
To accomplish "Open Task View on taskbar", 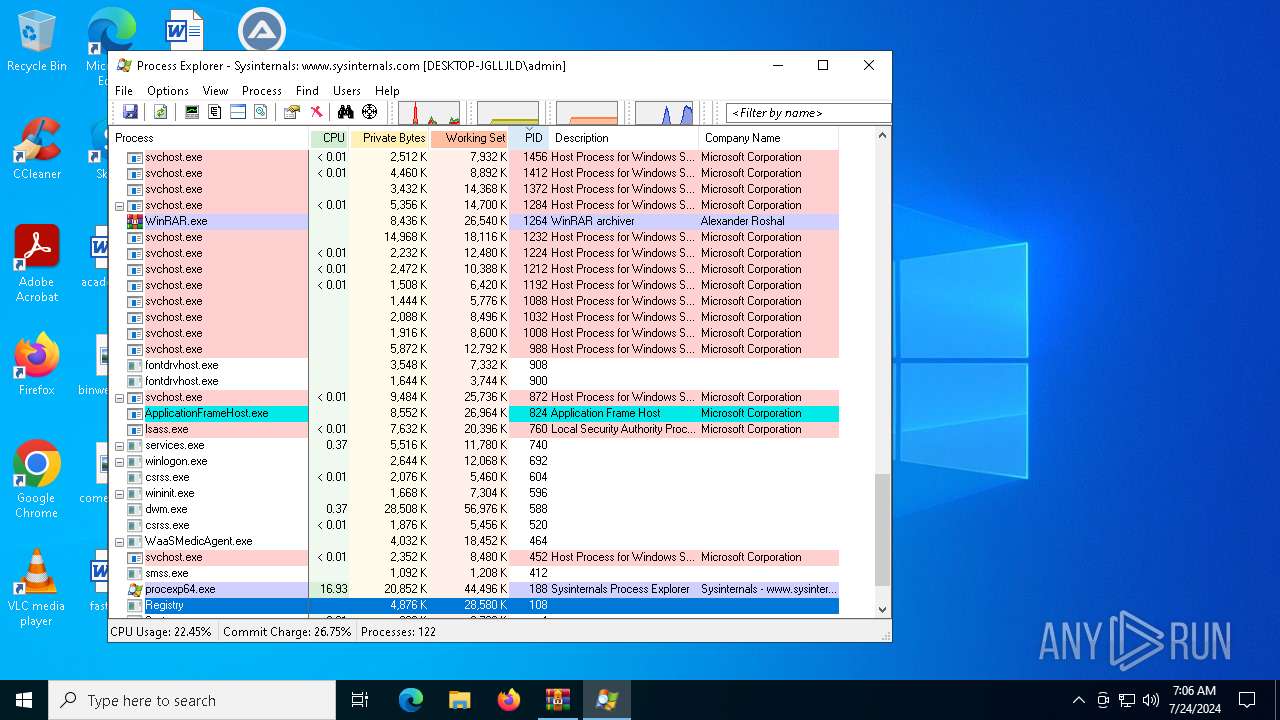I will (x=360, y=700).
